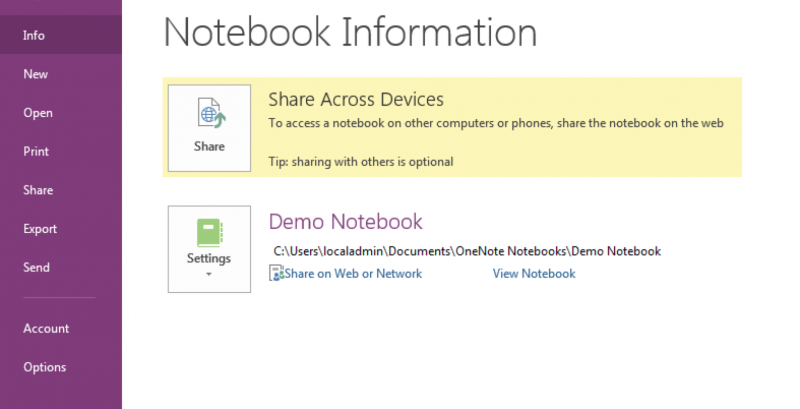Choose Print from the backstage menu
800x409 pixels.
coord(36,152)
